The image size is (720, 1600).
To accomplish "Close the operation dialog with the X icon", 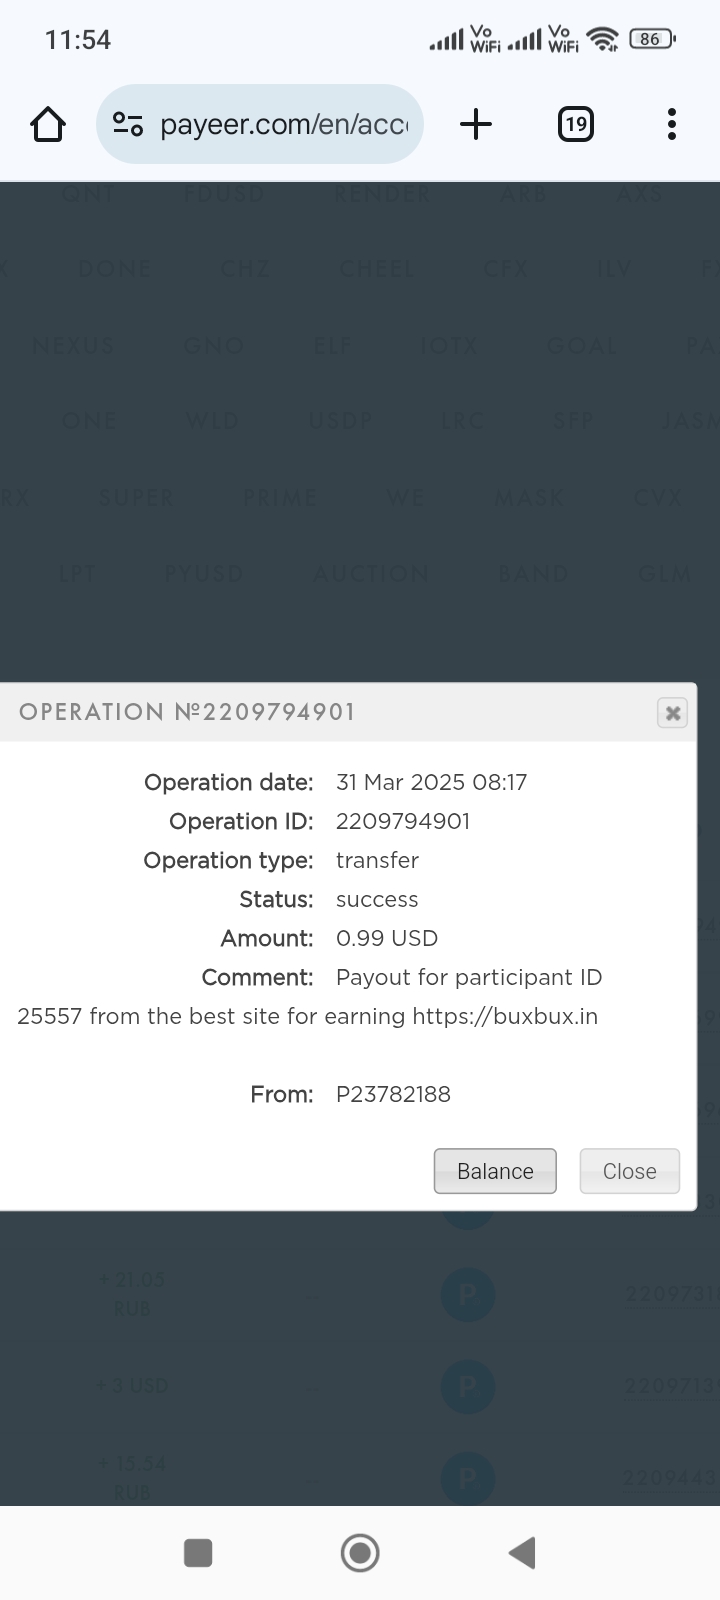I will (673, 713).
